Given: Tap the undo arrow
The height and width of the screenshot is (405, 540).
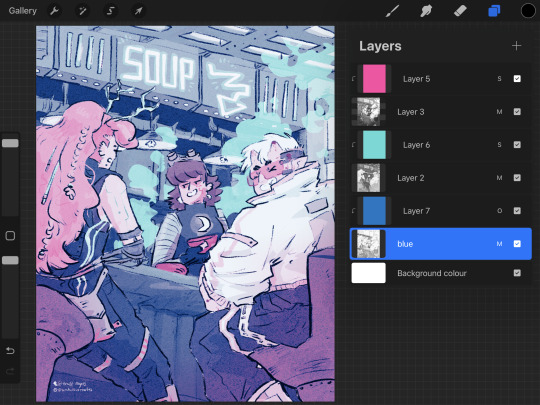Looking at the screenshot, I should click(10, 351).
